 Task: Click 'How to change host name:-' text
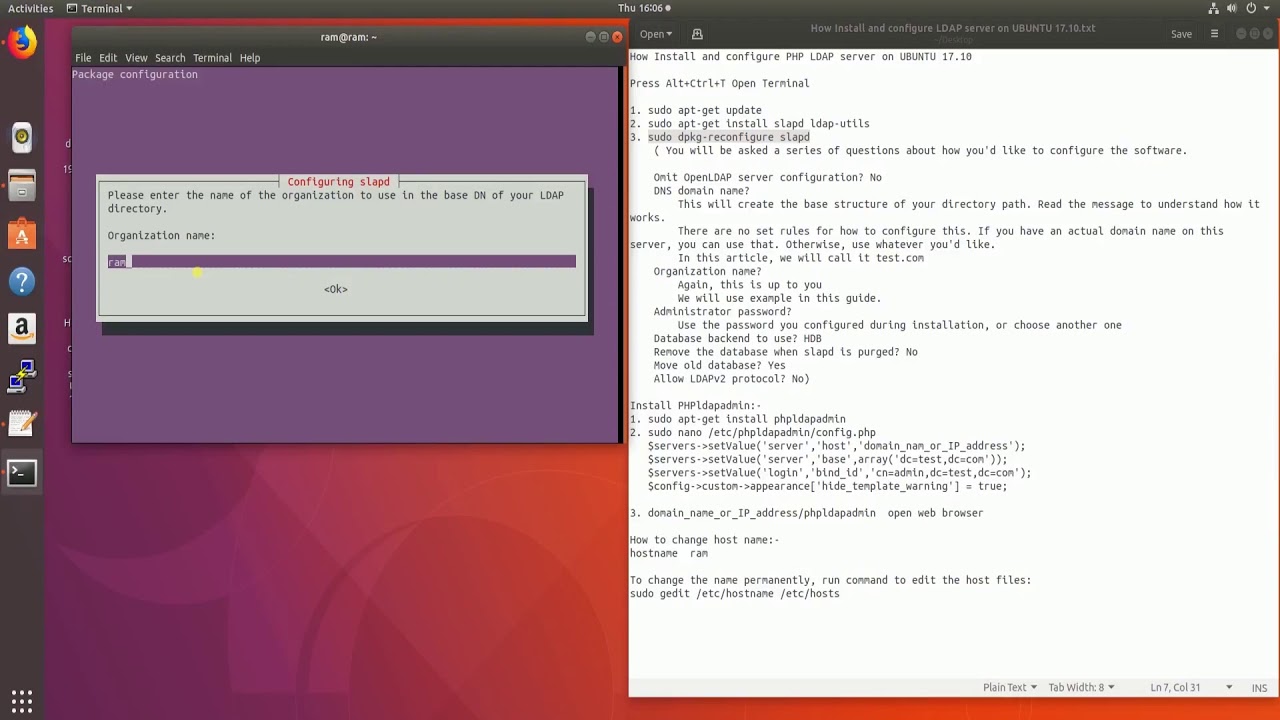[x=704, y=539]
